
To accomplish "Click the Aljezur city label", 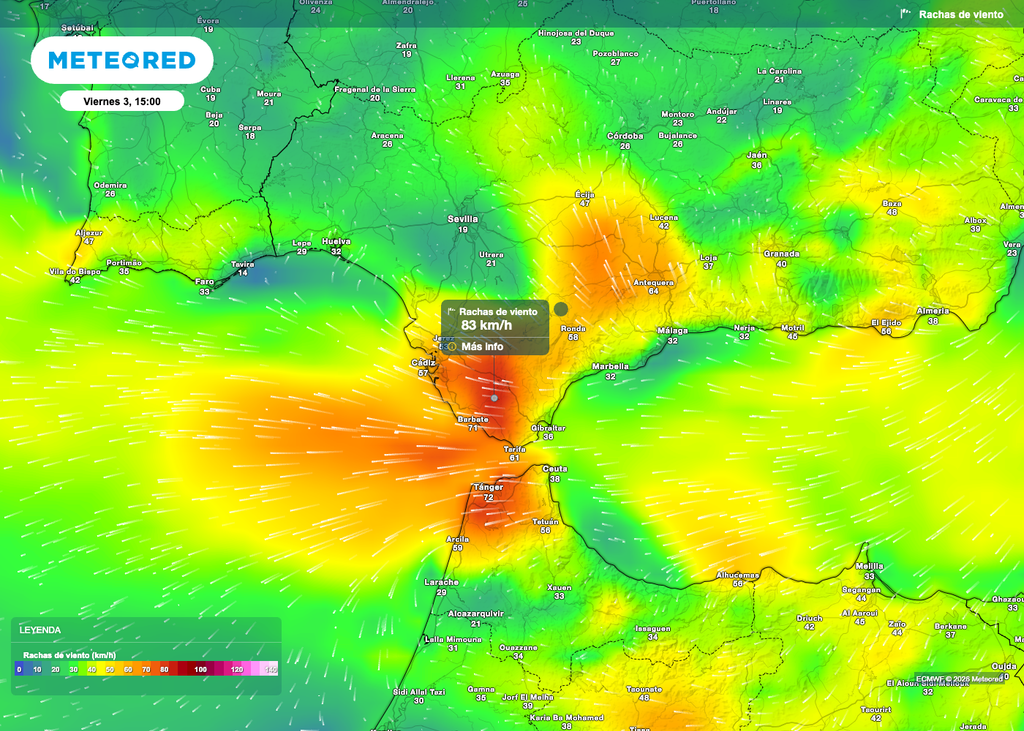I will (89, 233).
